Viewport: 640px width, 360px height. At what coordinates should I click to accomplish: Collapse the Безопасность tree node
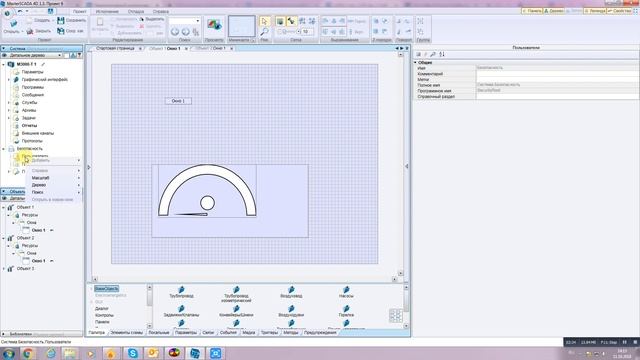point(4,149)
